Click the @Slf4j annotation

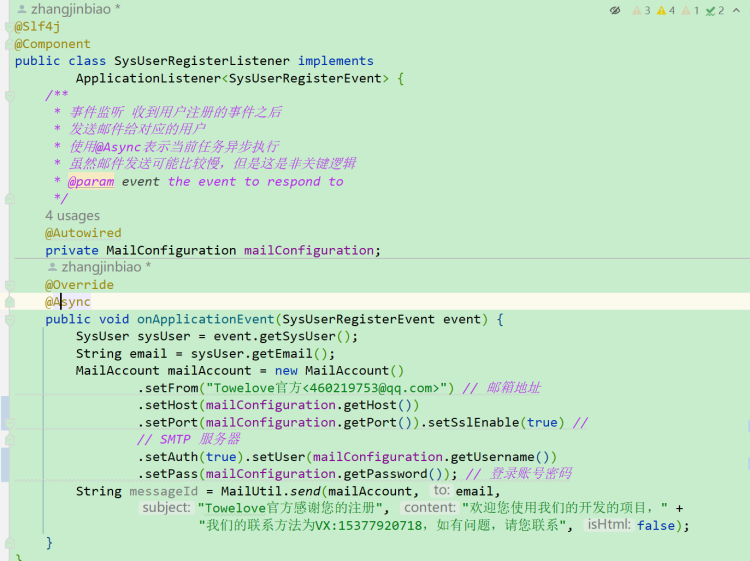37,26
